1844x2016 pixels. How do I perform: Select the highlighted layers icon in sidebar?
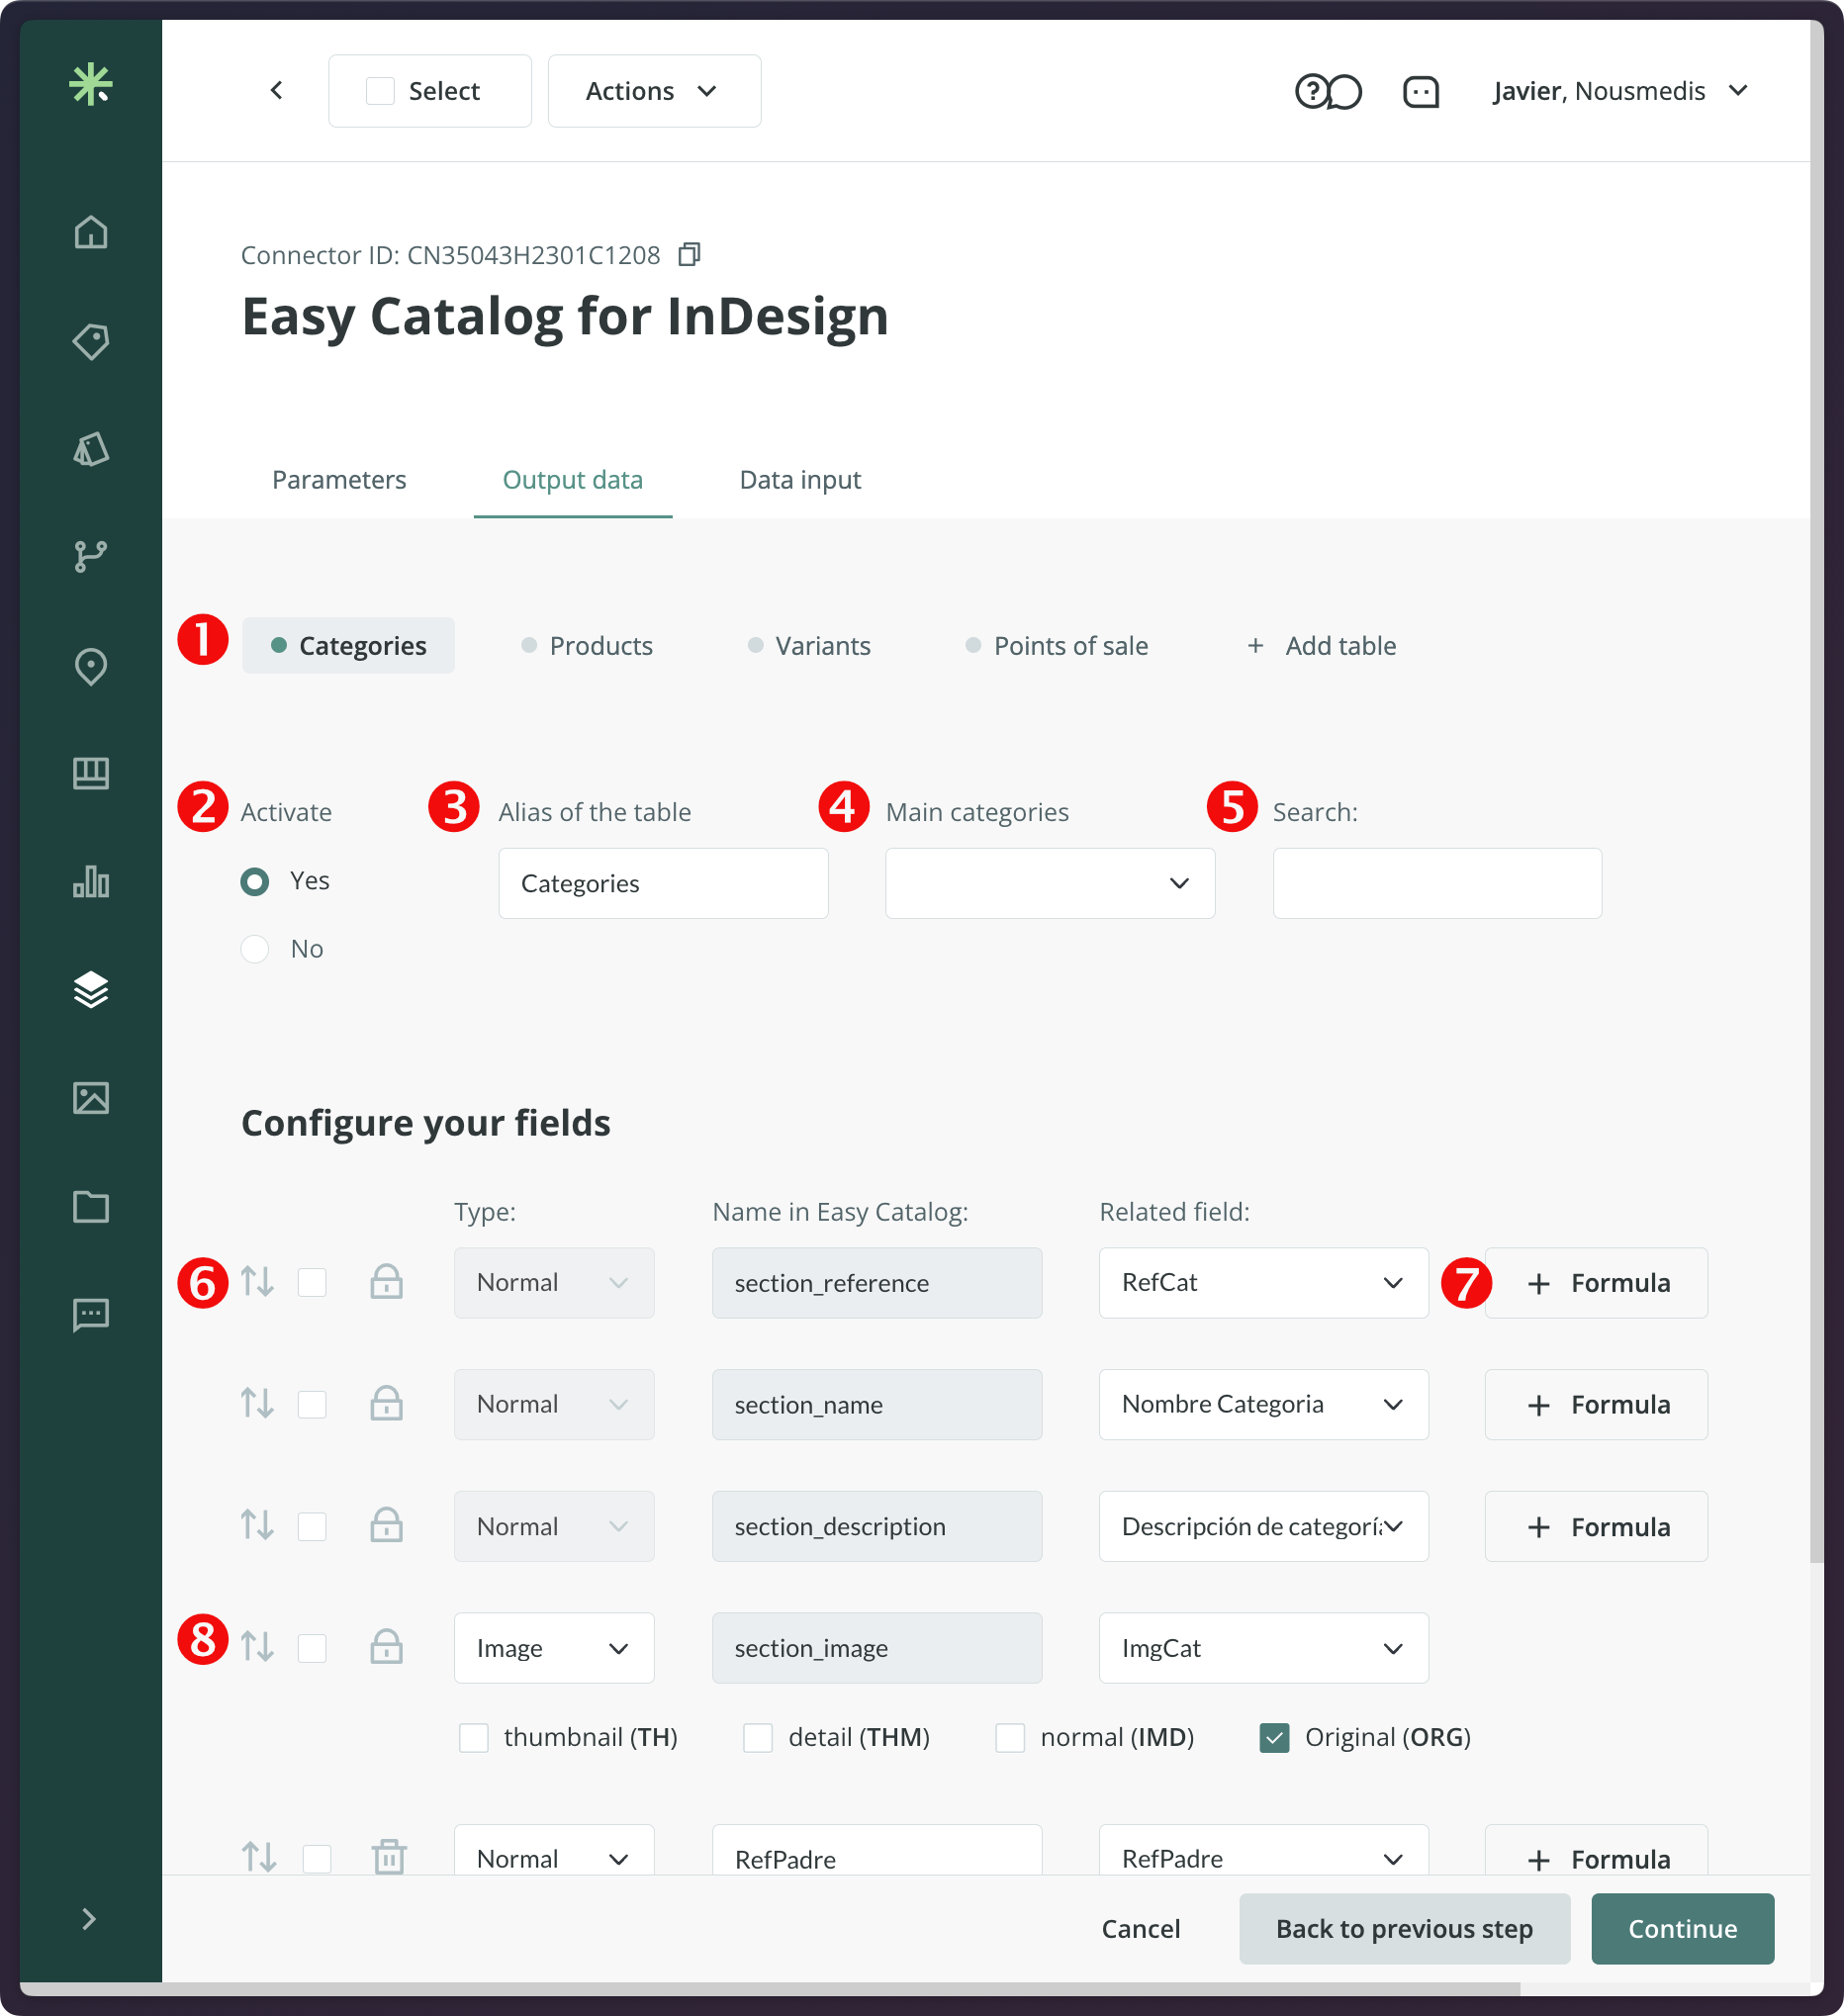[x=91, y=991]
